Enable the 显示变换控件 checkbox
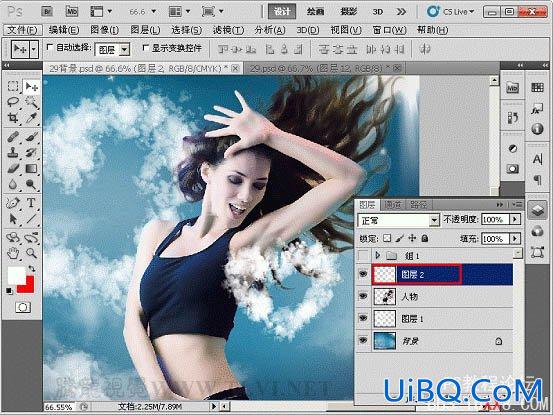Image resolution: width=553 pixels, height=415 pixels. tap(145, 47)
